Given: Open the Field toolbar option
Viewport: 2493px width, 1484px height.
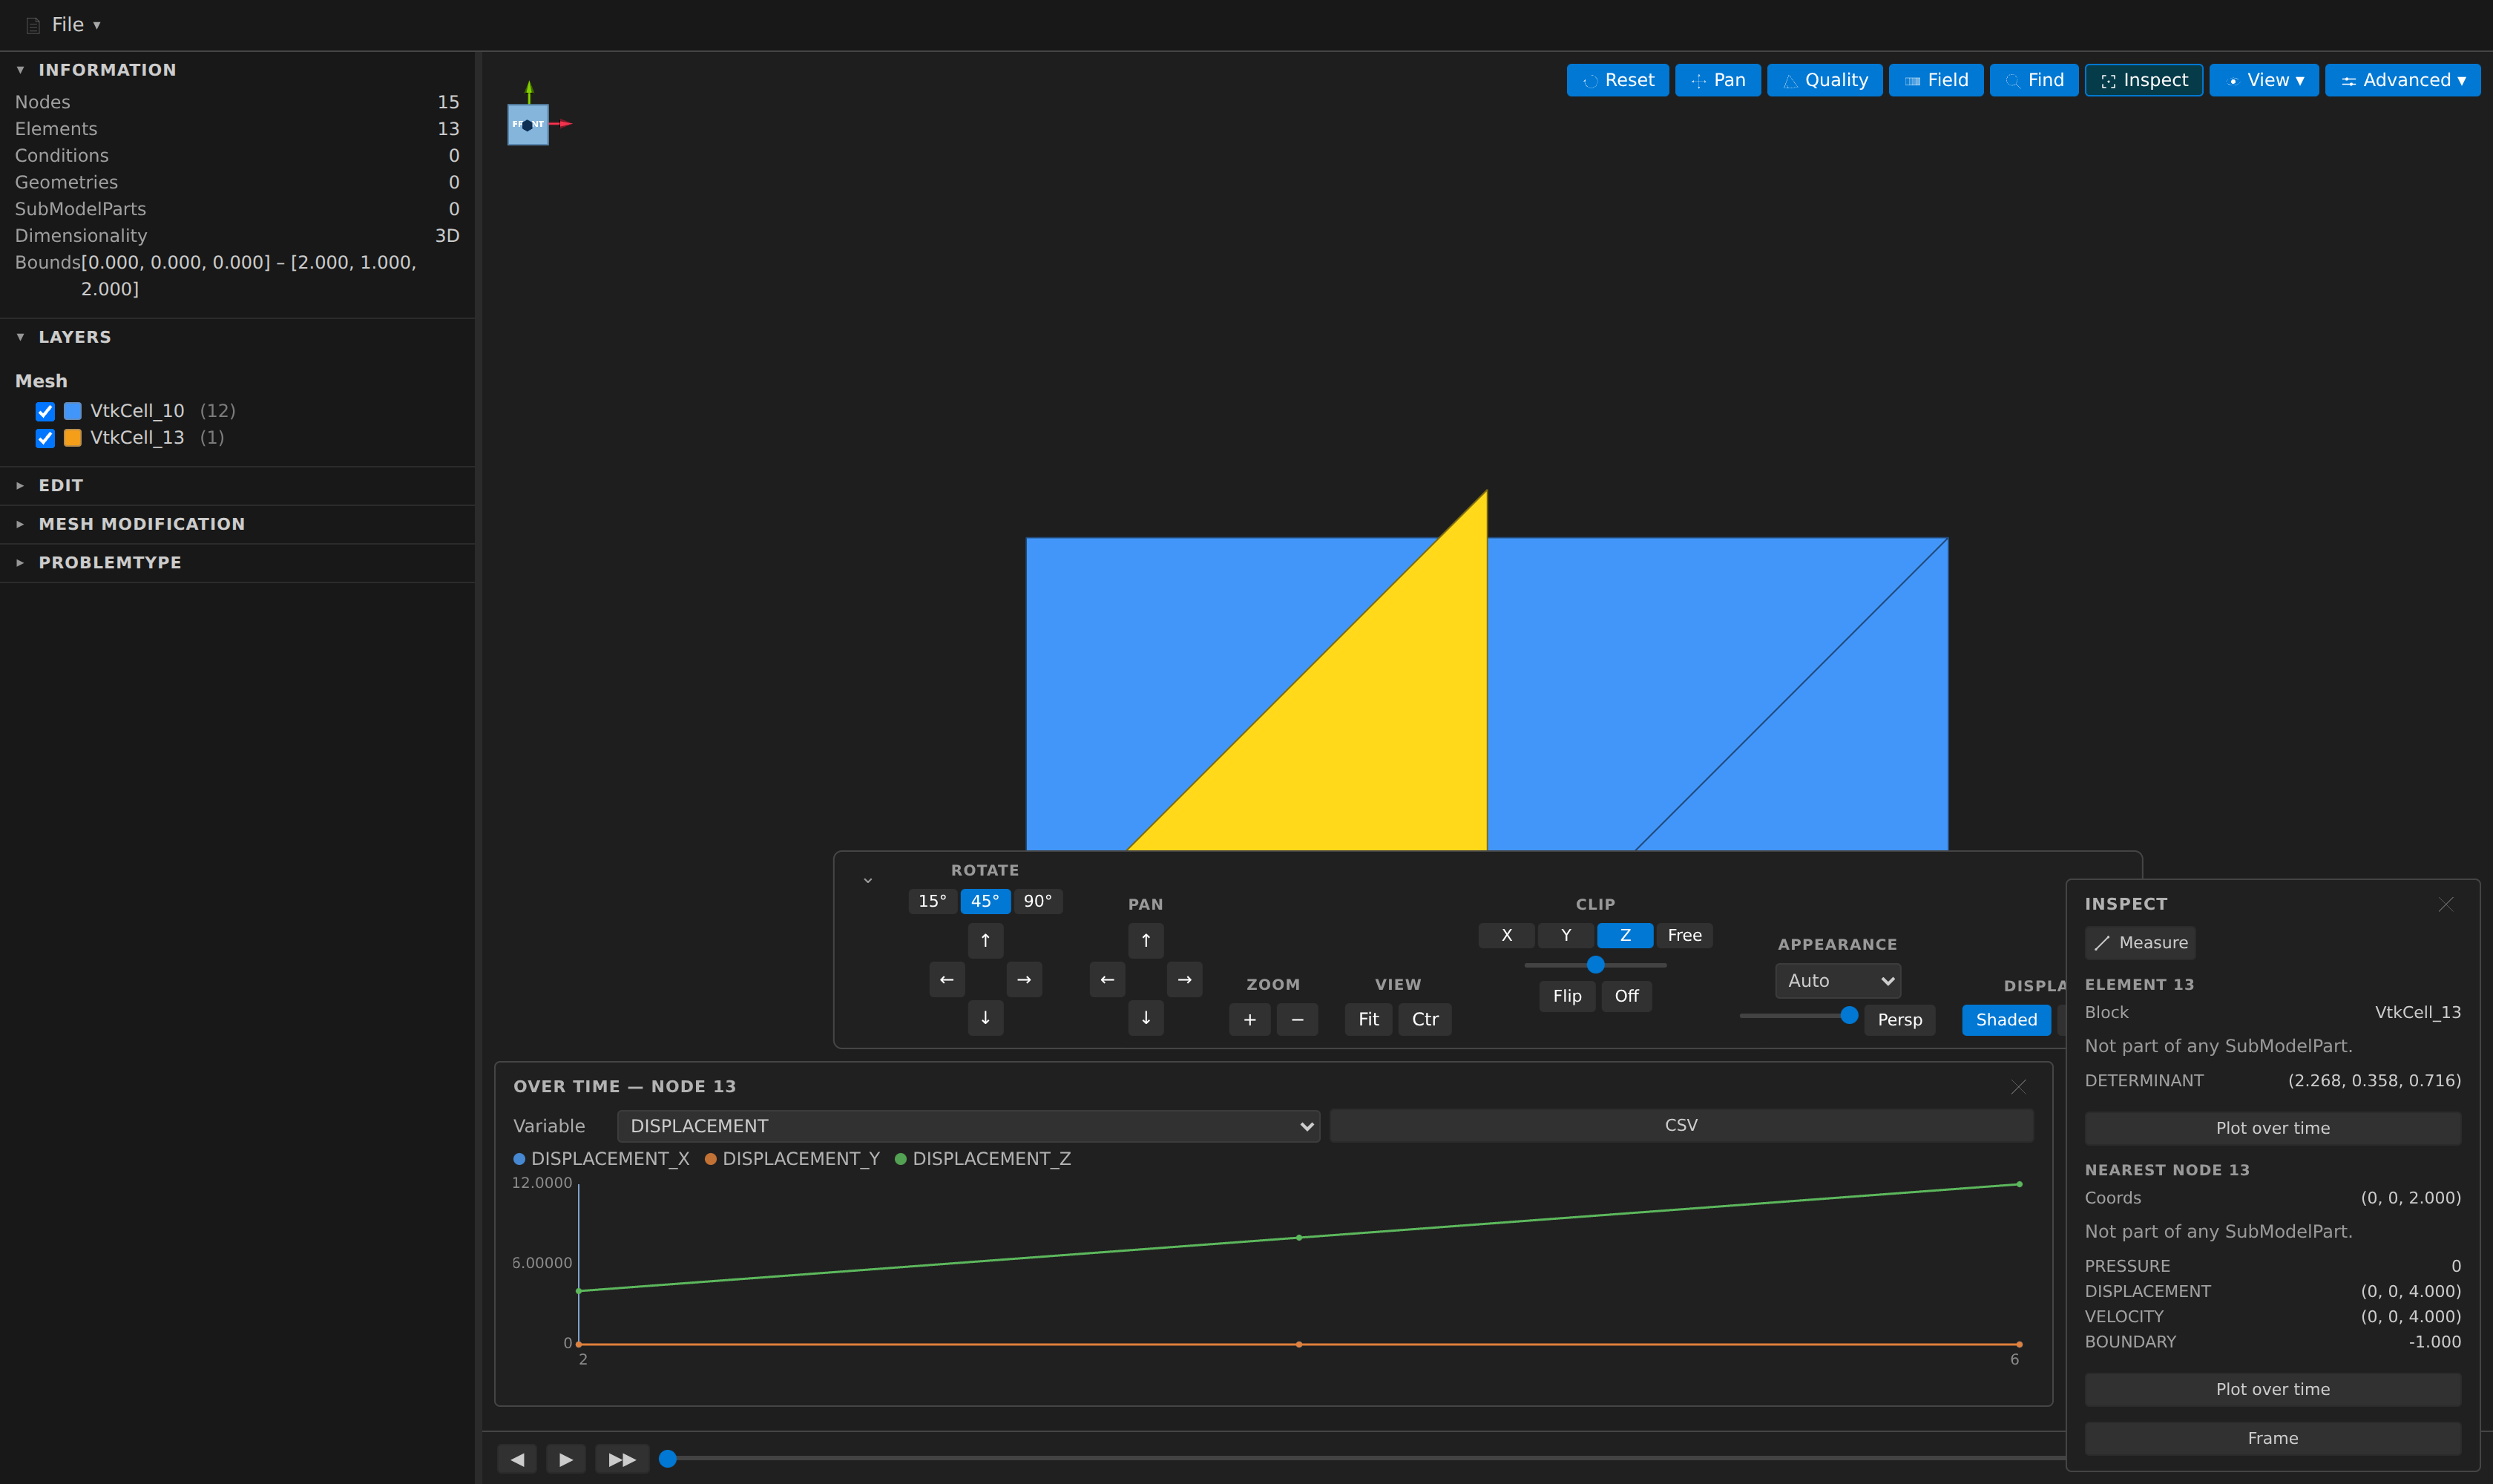Looking at the screenshot, I should pyautogui.click(x=1935, y=80).
